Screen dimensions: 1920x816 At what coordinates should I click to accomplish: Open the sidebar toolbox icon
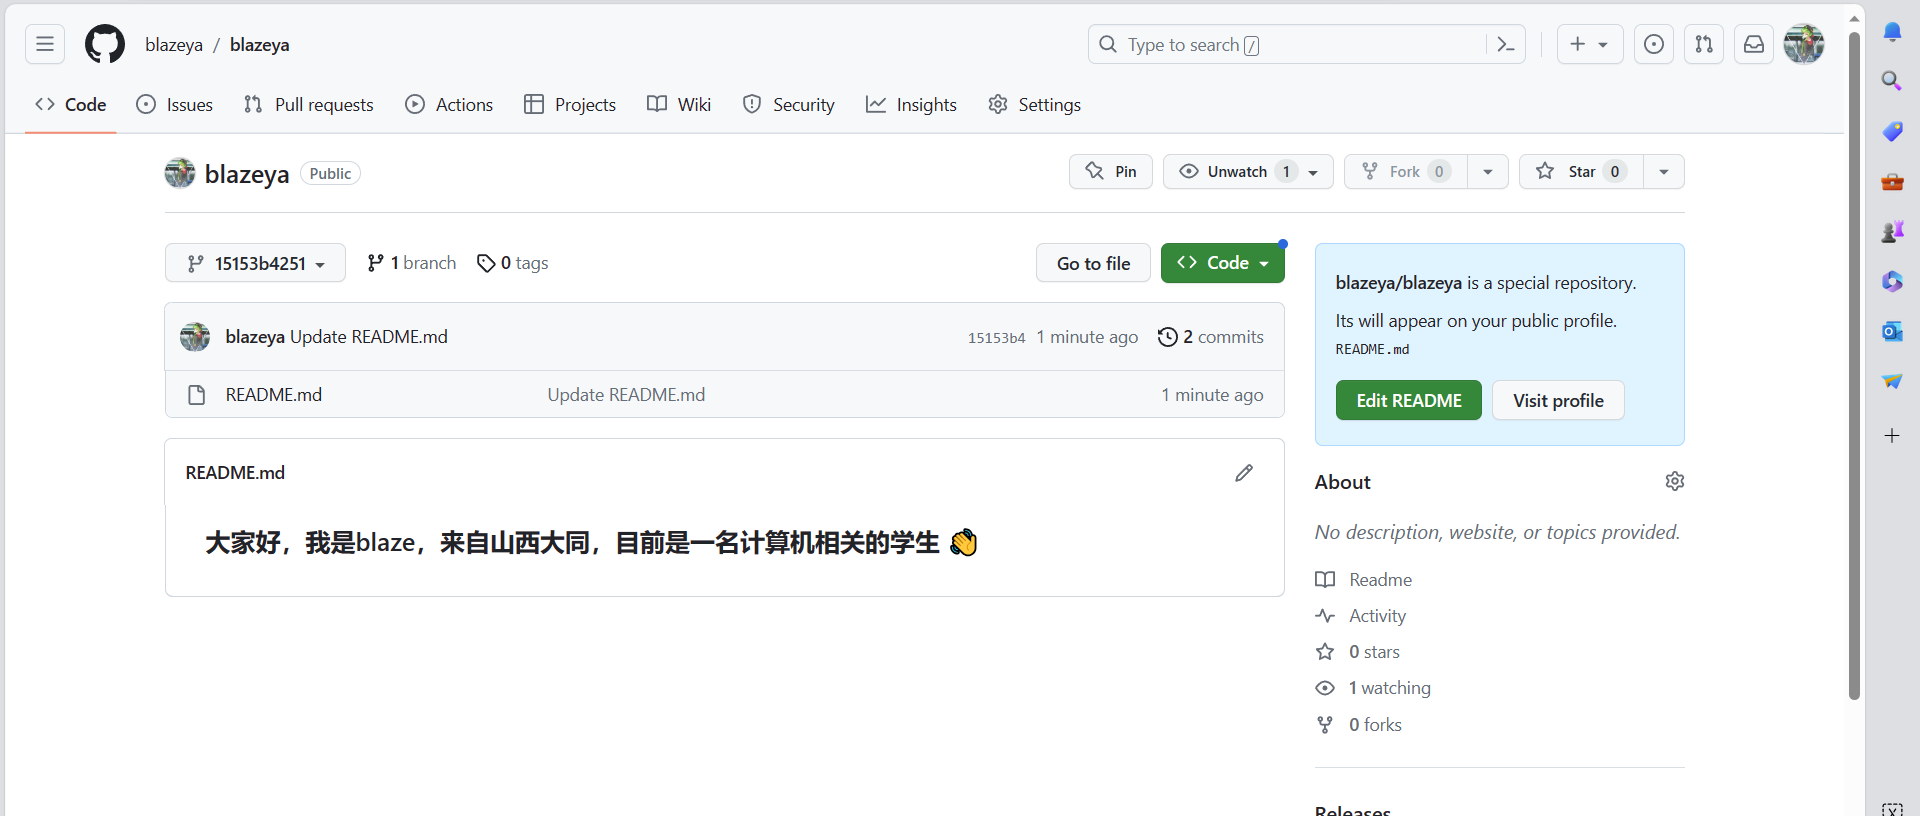[1892, 182]
